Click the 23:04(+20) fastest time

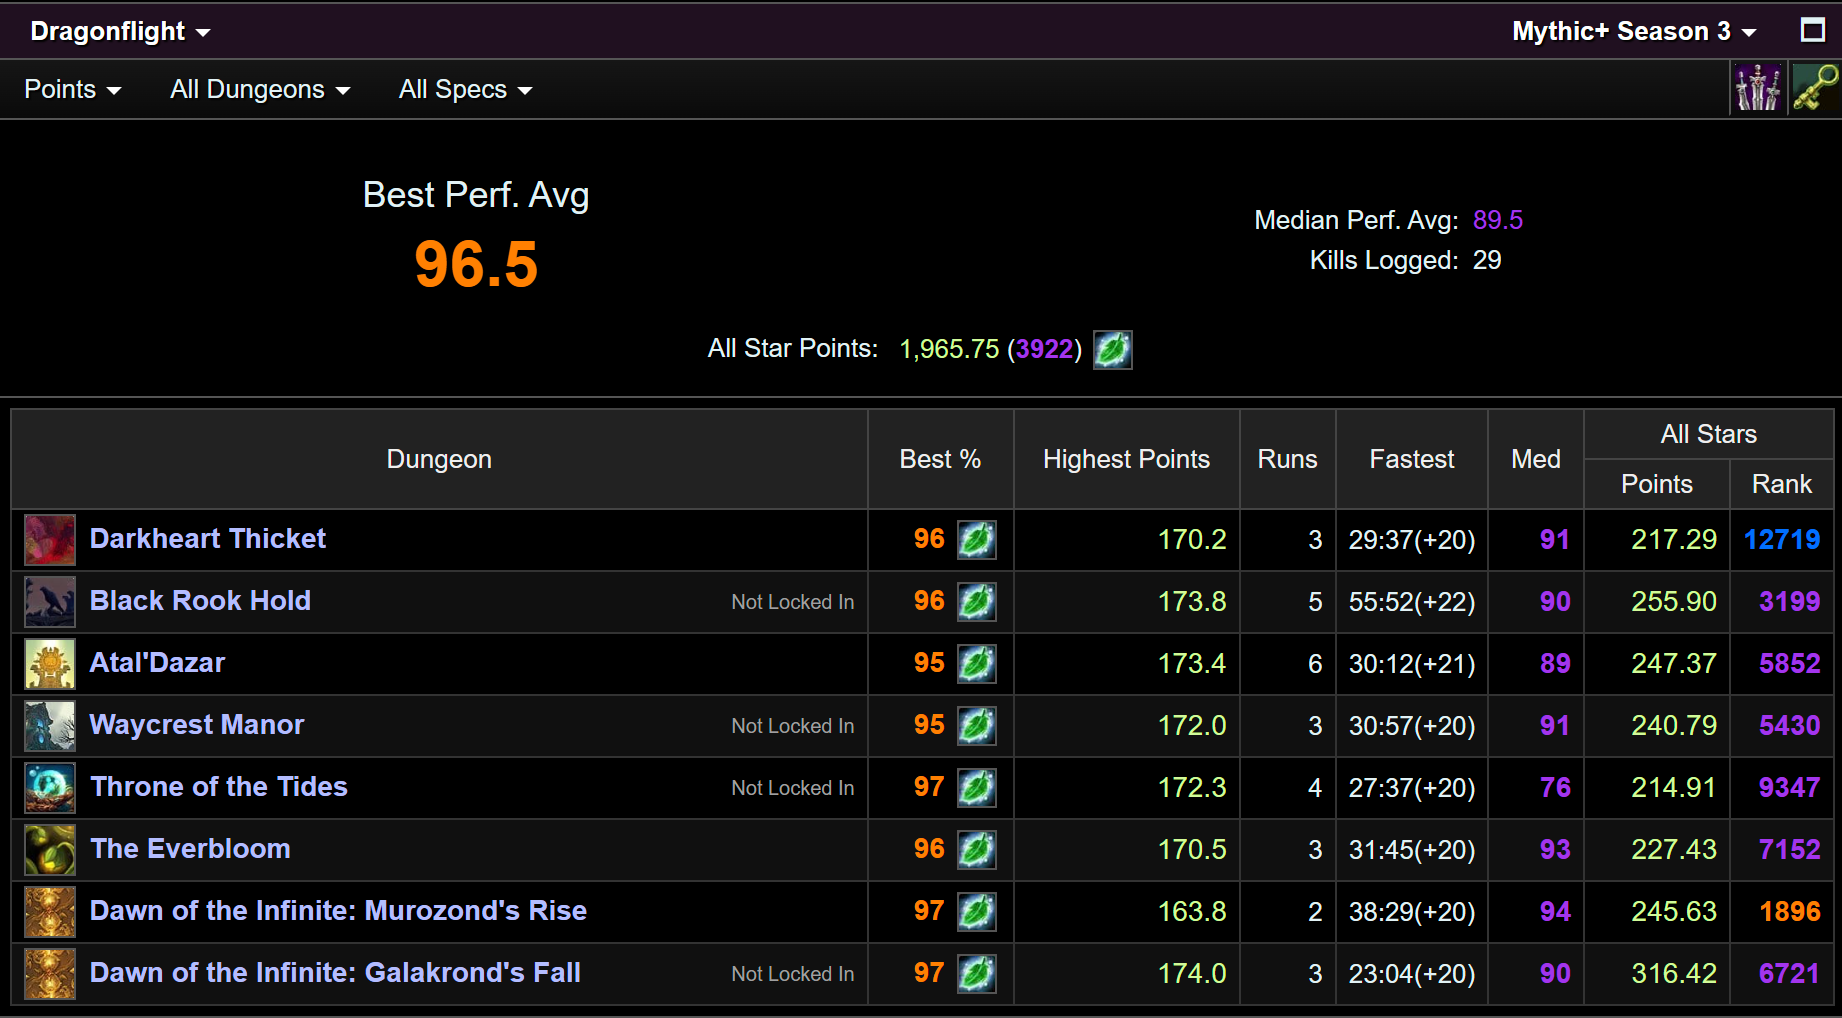pyautogui.click(x=1412, y=974)
